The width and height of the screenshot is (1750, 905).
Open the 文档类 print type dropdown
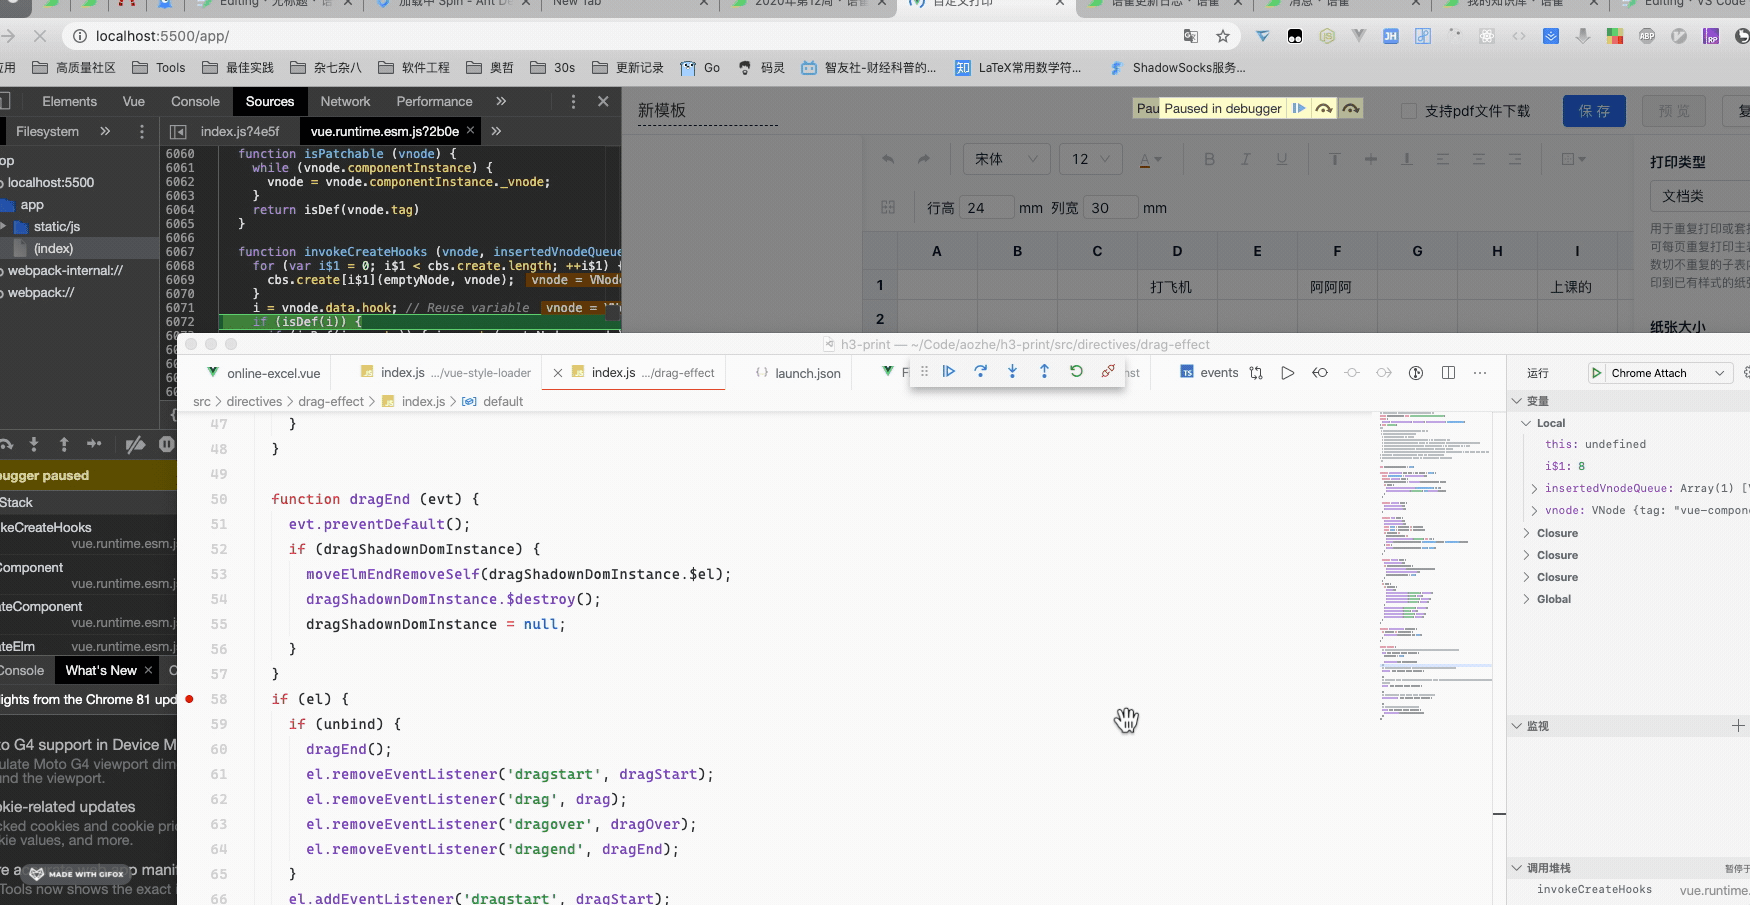click(1700, 196)
